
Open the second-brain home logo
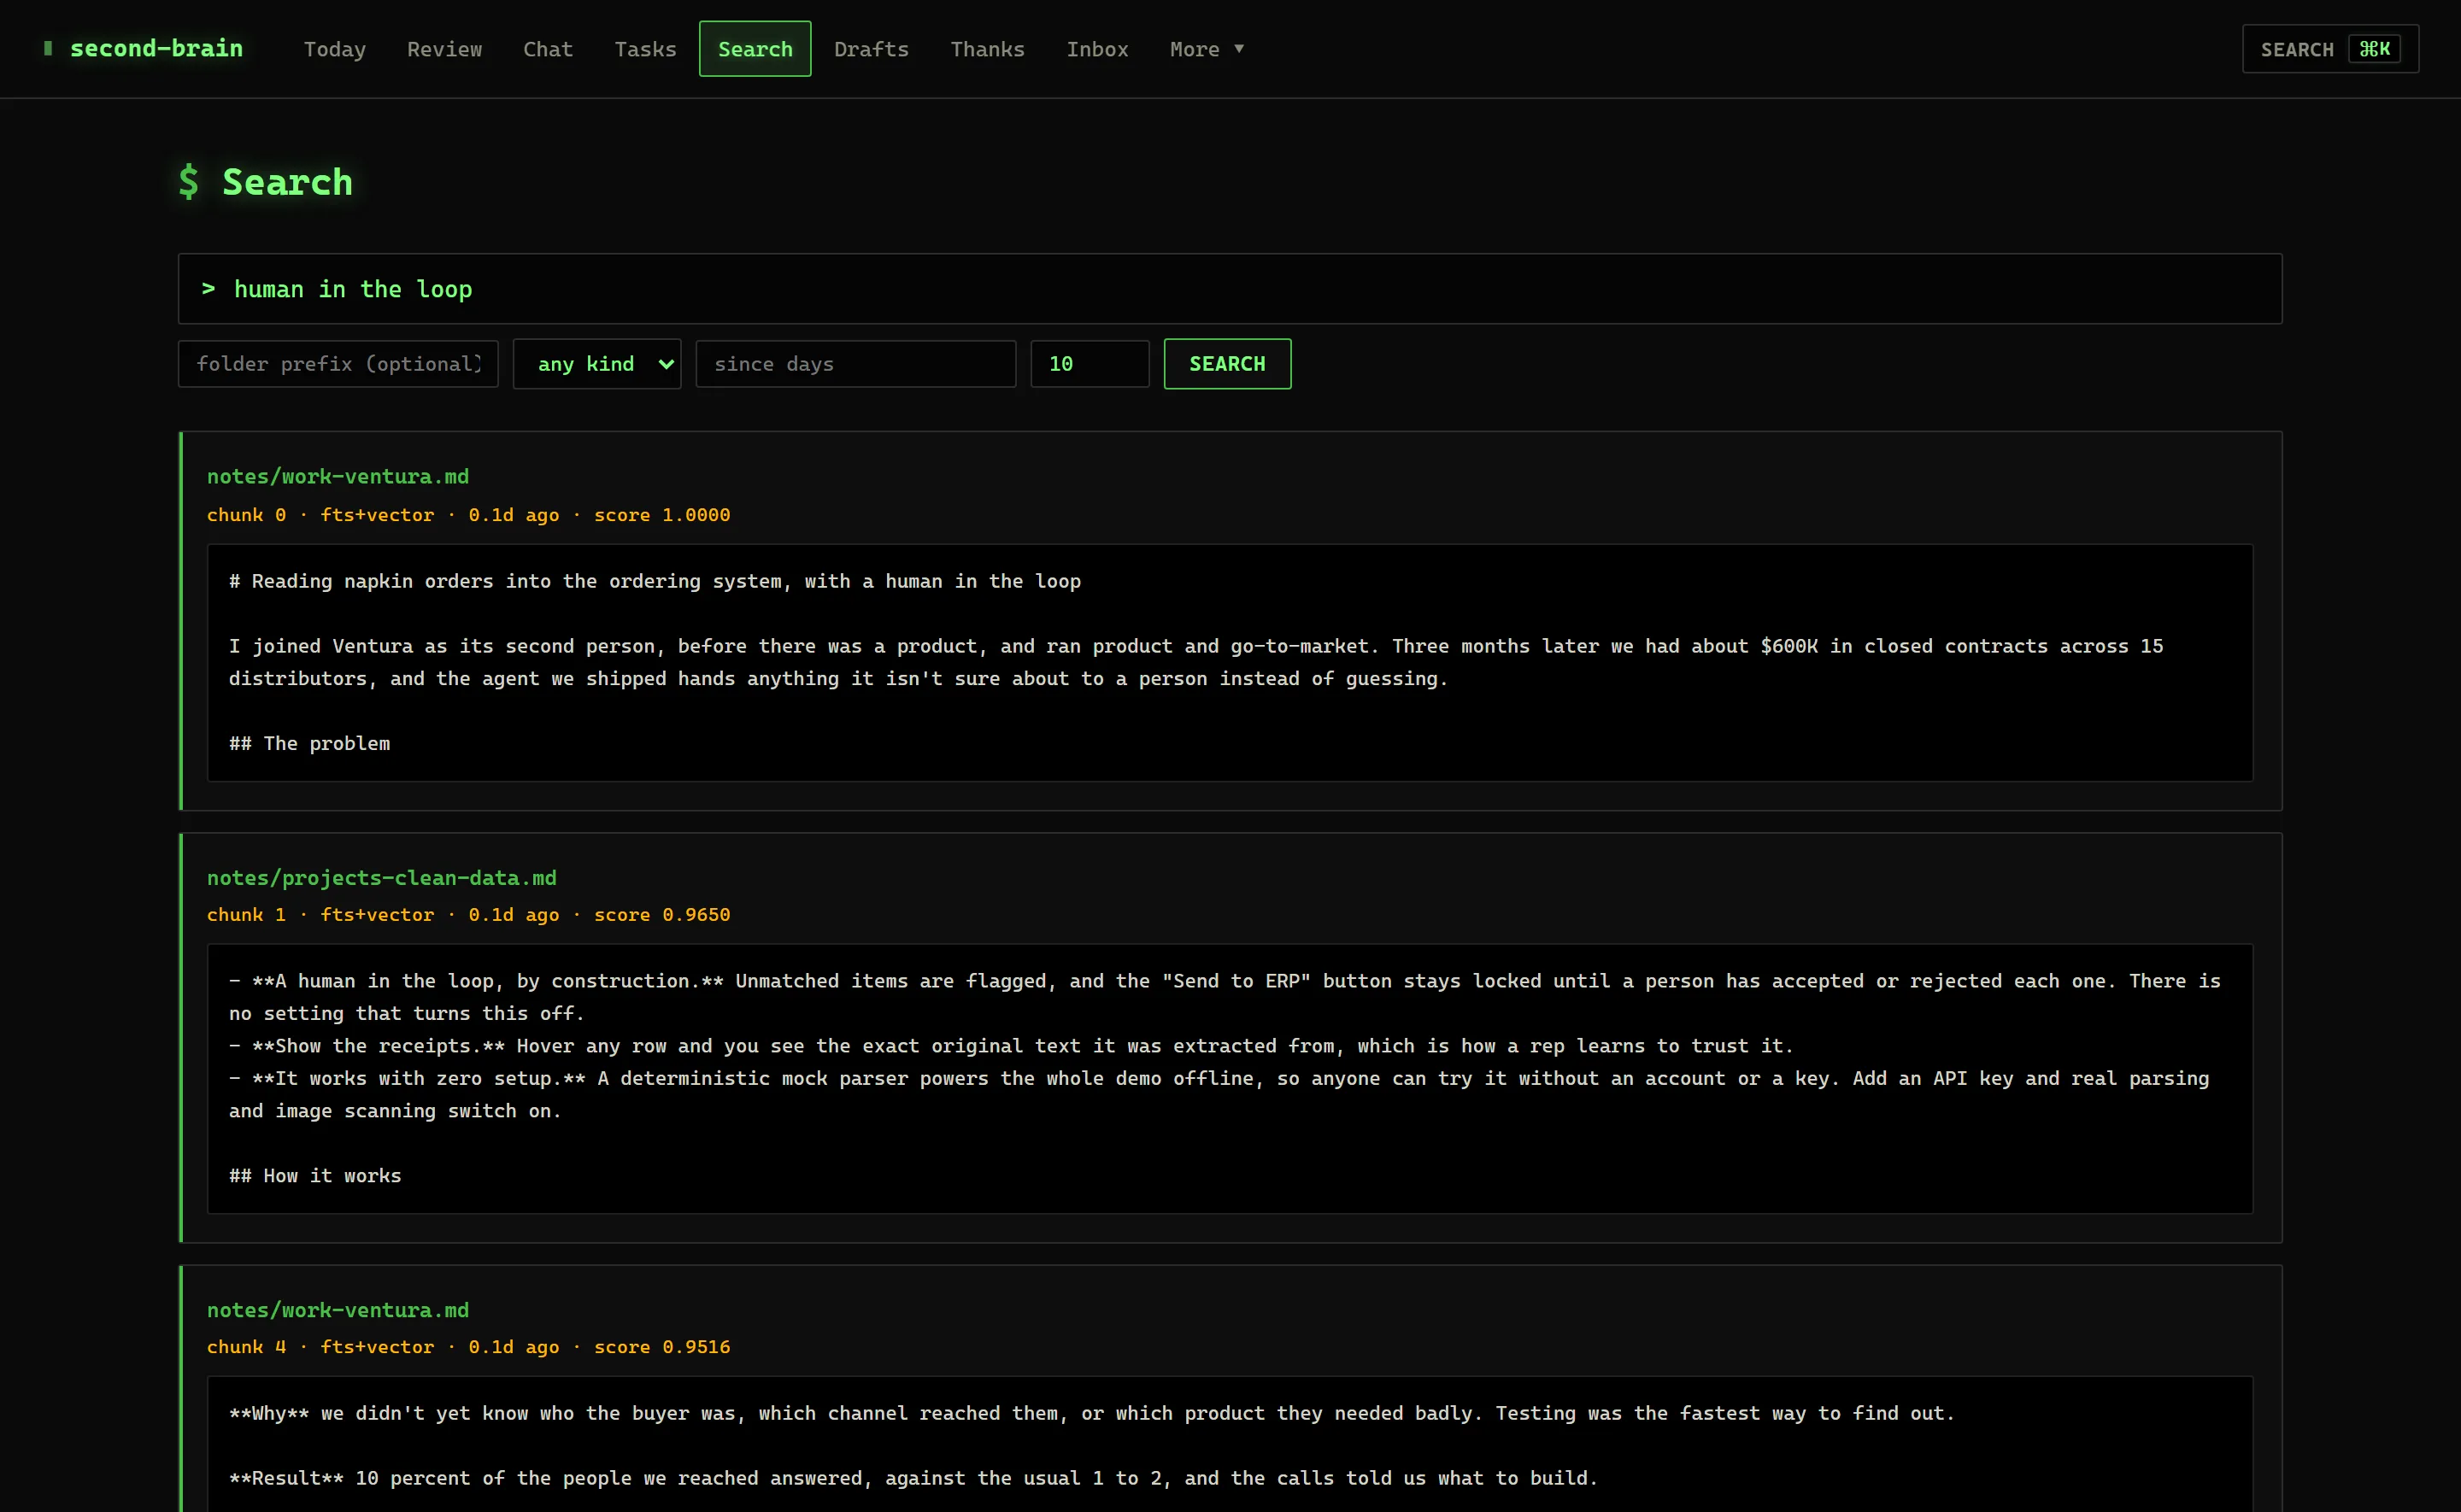(x=143, y=48)
